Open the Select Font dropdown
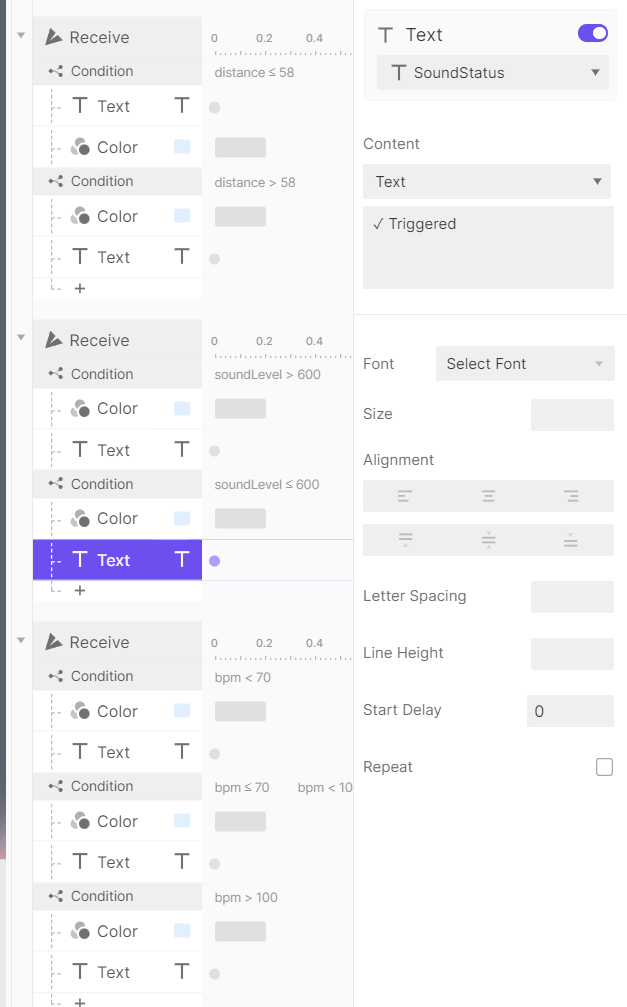Image resolution: width=627 pixels, height=1007 pixels. click(525, 364)
